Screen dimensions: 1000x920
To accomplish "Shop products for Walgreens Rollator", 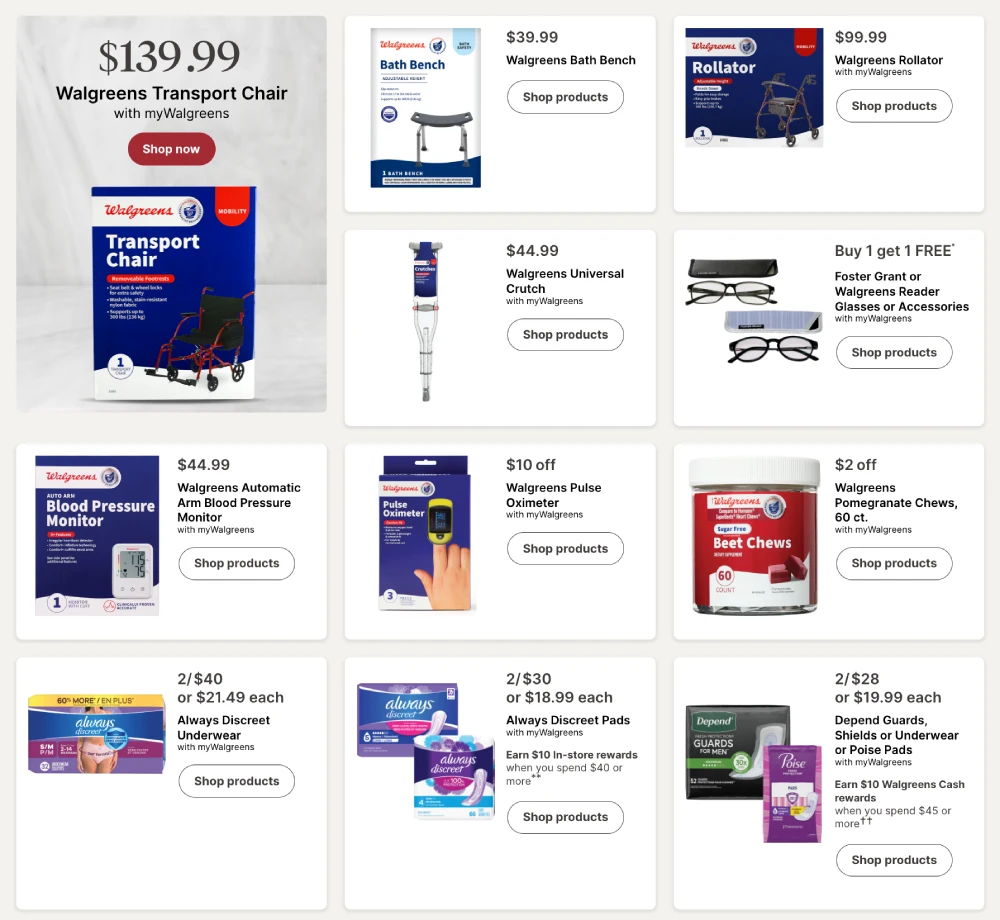I will 893,106.
